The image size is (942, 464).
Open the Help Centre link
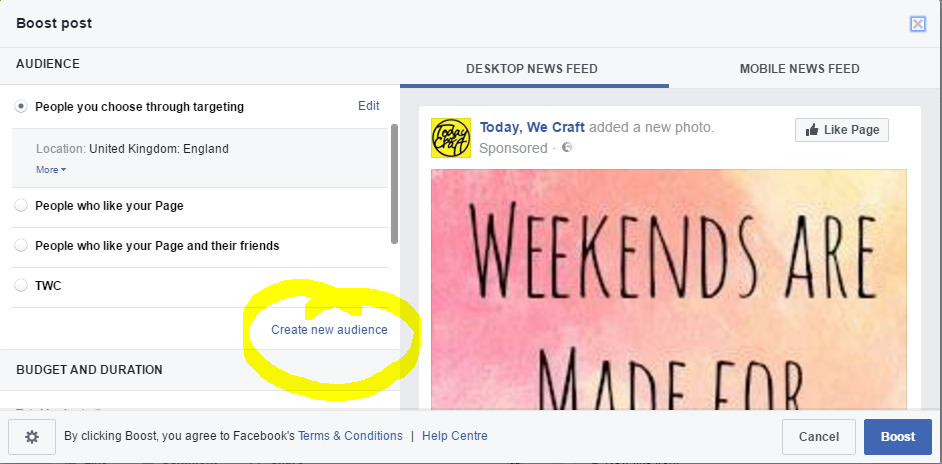(x=455, y=436)
